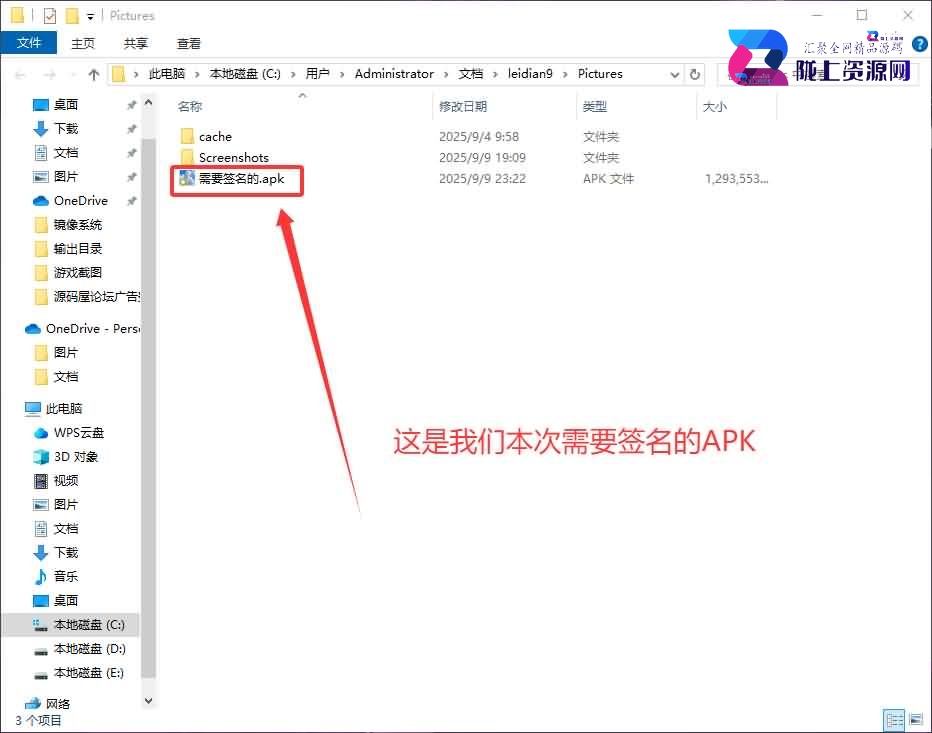The image size is (932, 733).
Task: Select 文档 in the address breadcrumb
Action: coord(471,74)
